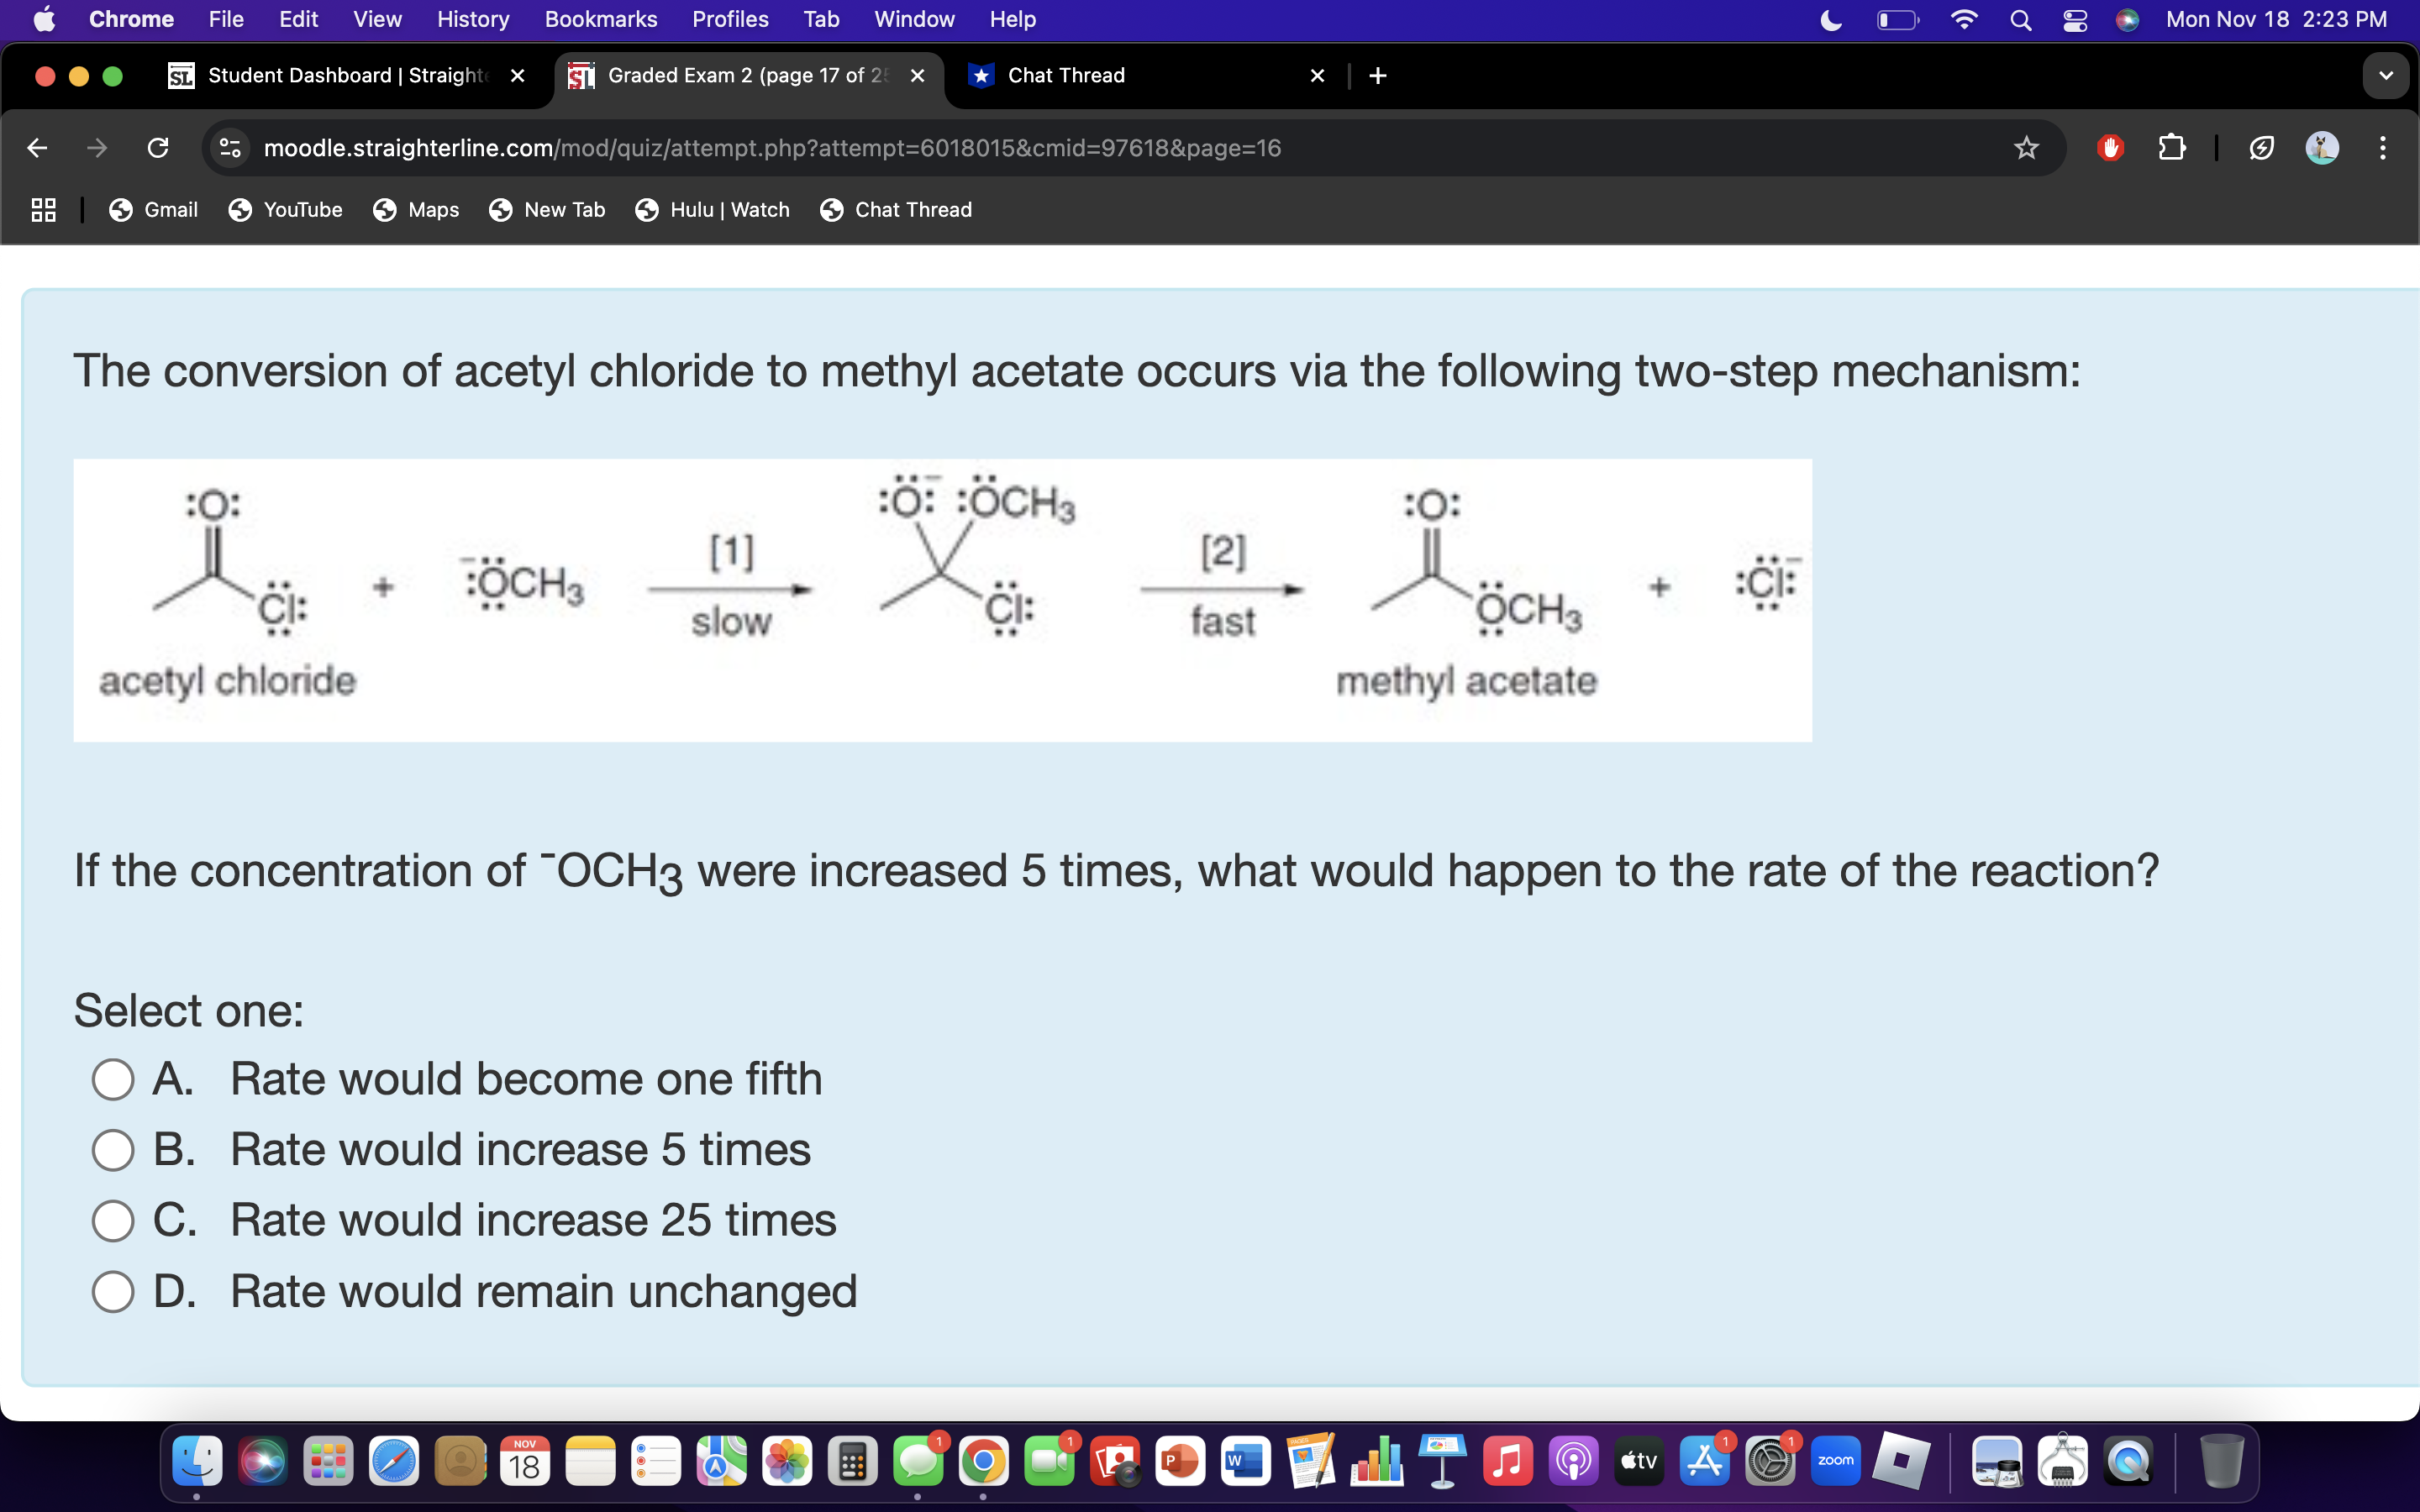Select option A: Rate would become one fifth
The width and height of the screenshot is (2420, 1512).
point(113,1080)
